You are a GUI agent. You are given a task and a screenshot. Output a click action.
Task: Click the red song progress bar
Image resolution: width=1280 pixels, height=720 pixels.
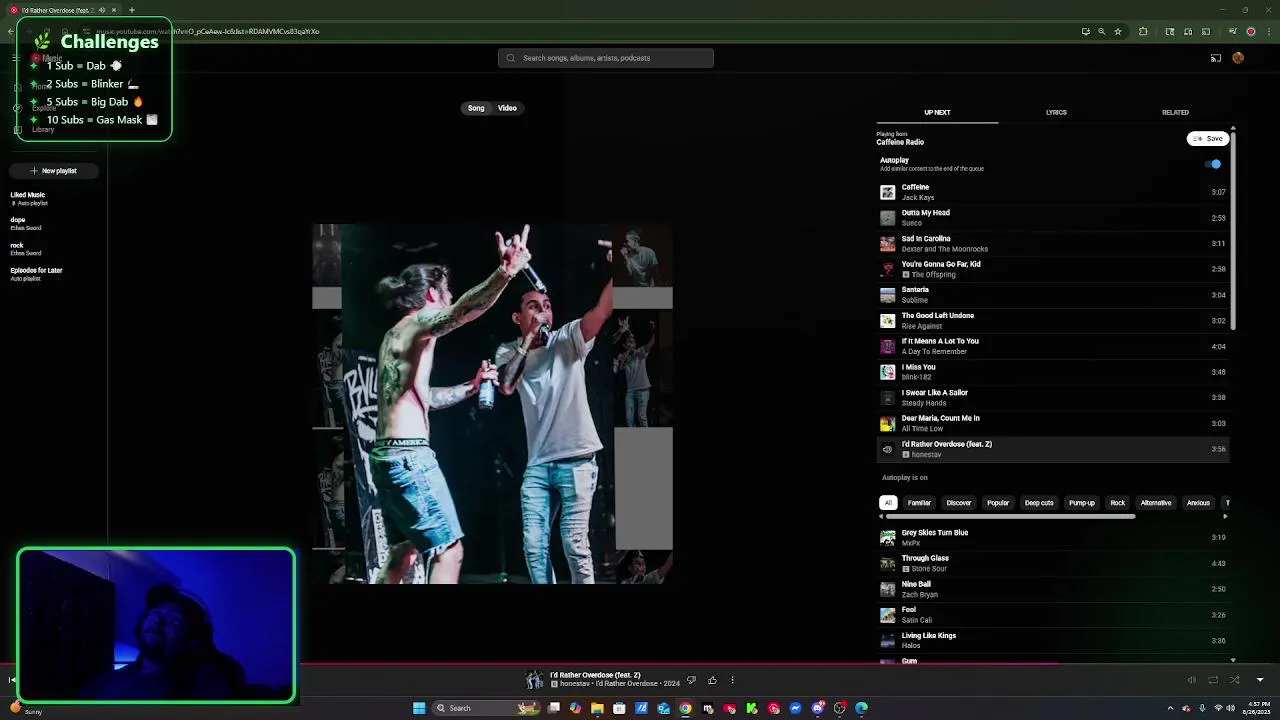pos(640,662)
